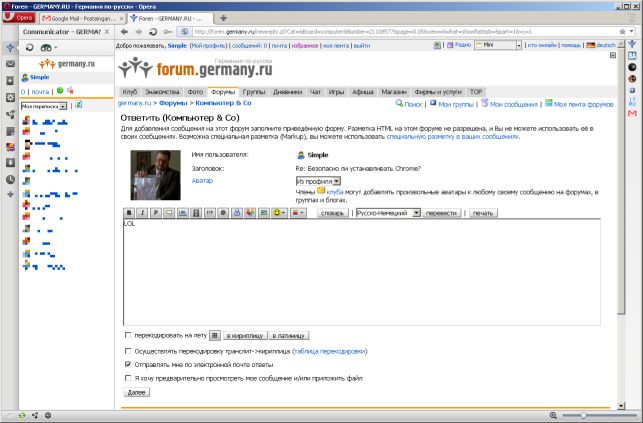
Task: Open the Mini radio dropdown
Action: click(498, 45)
